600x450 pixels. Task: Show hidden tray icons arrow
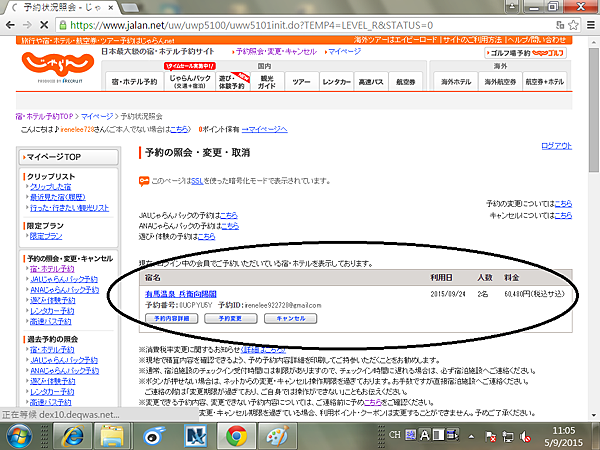tap(471, 436)
